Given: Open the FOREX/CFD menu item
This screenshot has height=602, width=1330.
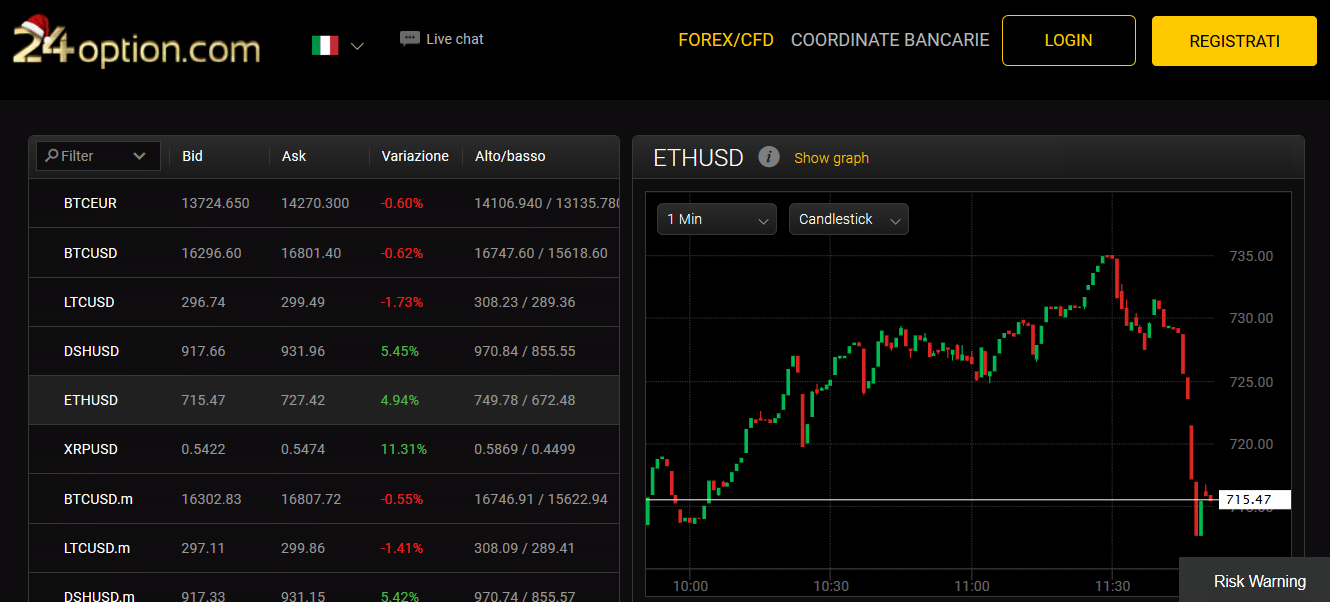Looking at the screenshot, I should click(726, 40).
